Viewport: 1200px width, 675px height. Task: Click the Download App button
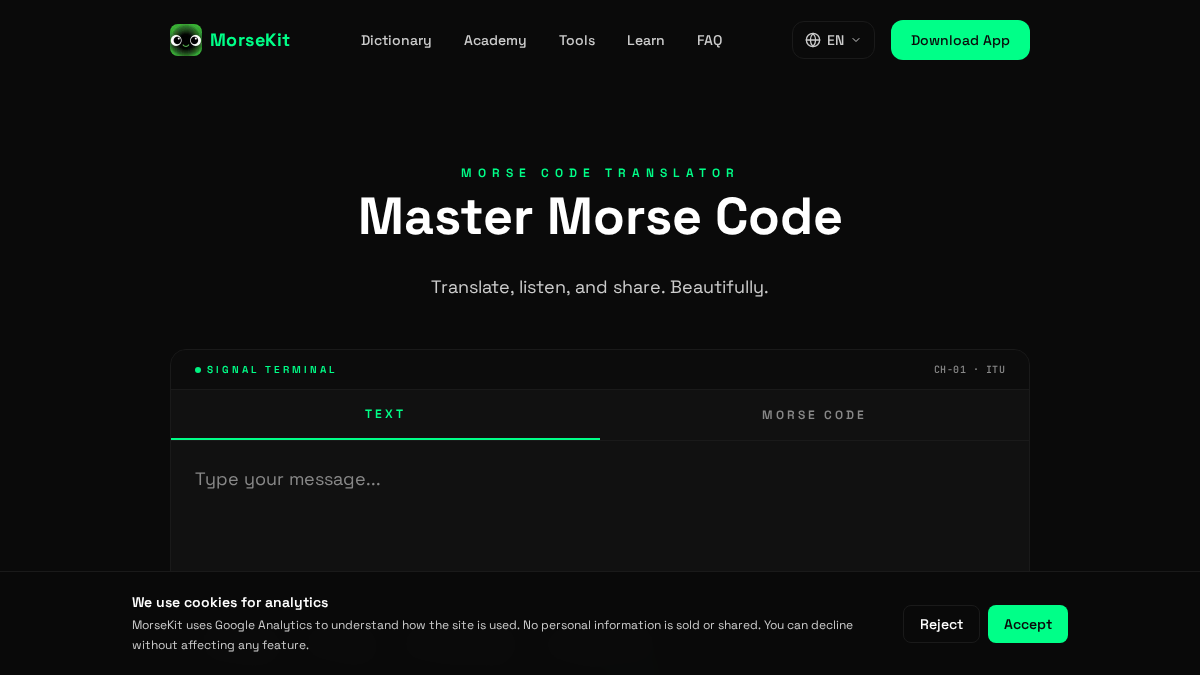[x=960, y=40]
